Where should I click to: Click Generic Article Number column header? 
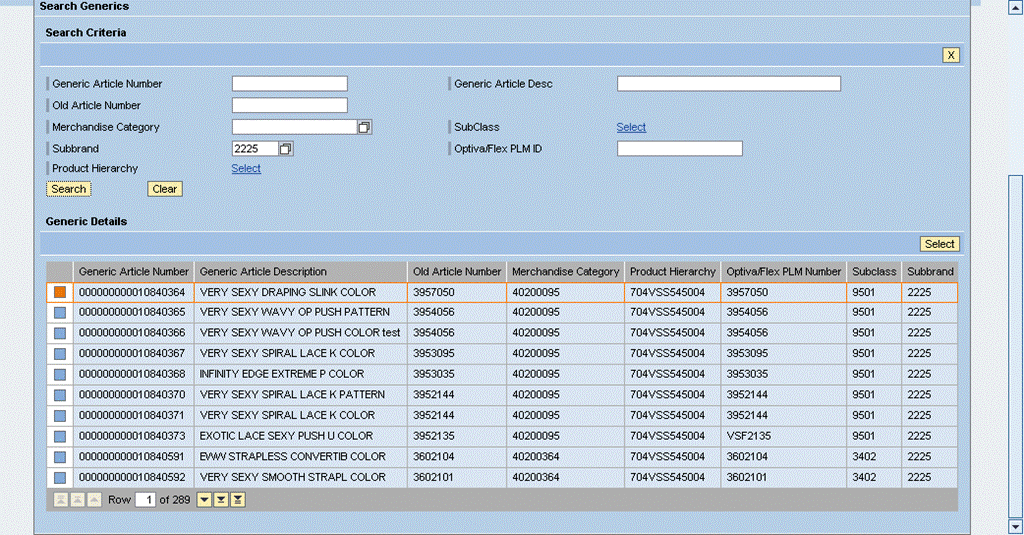pos(134,272)
